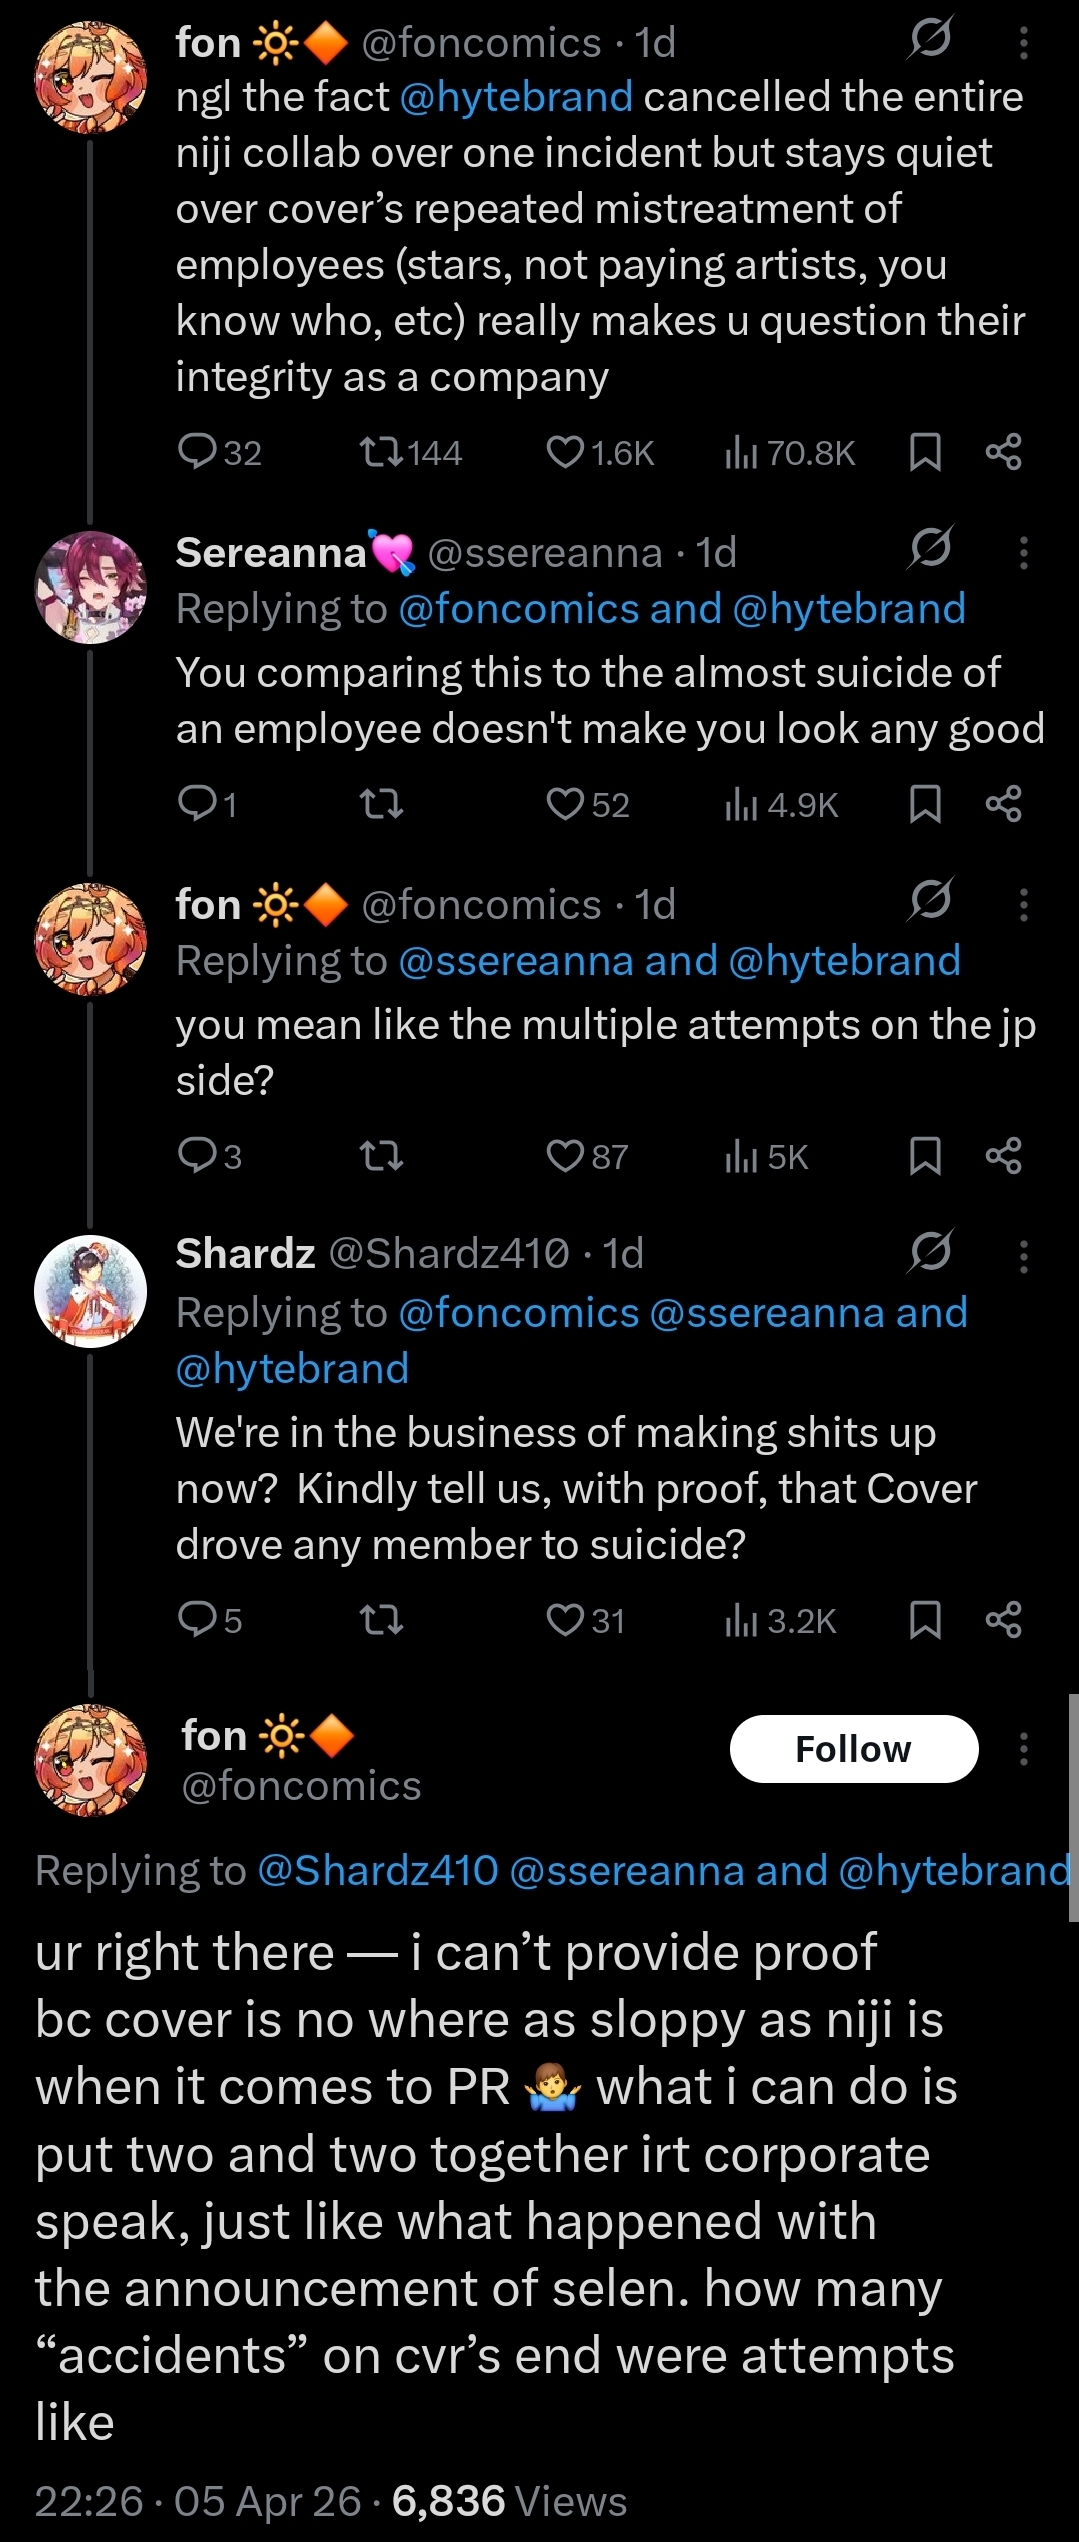This screenshot has width=1079, height=2542.
Task: Reply to Shardz's tweet with 5 replies
Action: [x=197, y=1620]
